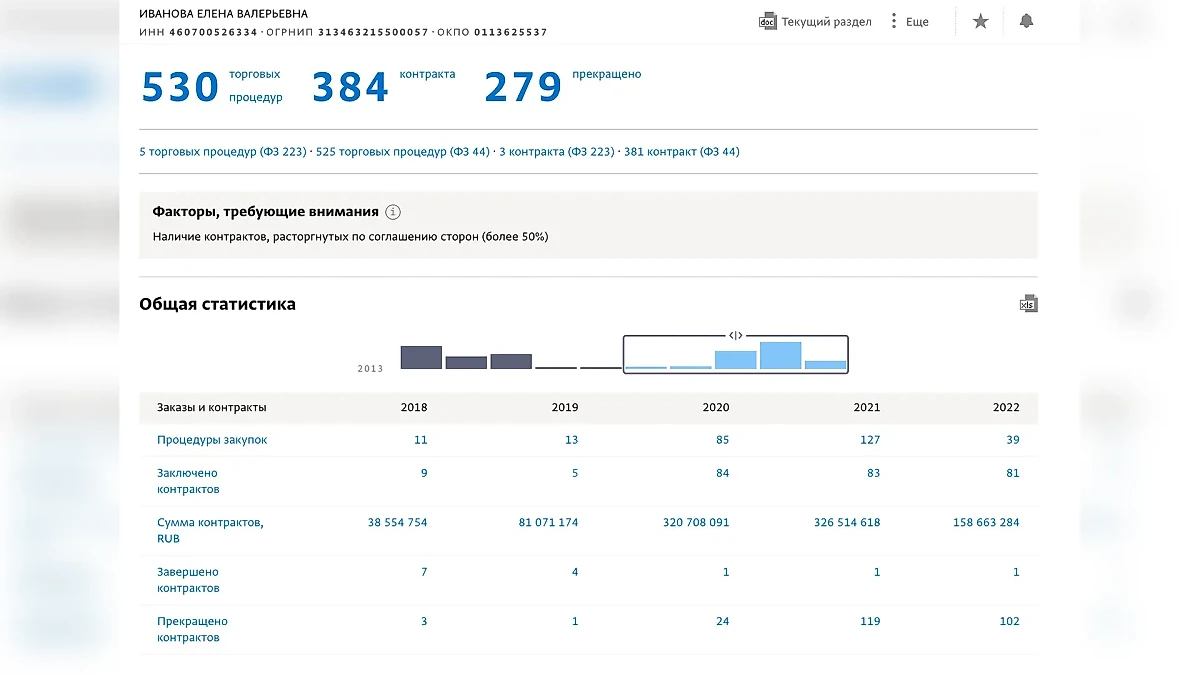Open 525 торговых процедур (ФЗ 44) link
The height and width of the screenshot is (675, 1200).
pos(402,152)
